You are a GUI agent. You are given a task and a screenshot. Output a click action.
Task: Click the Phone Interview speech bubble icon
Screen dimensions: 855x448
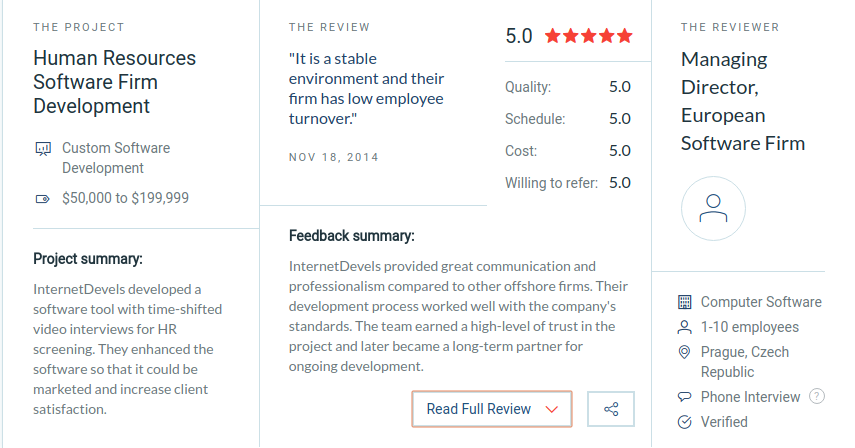684,397
